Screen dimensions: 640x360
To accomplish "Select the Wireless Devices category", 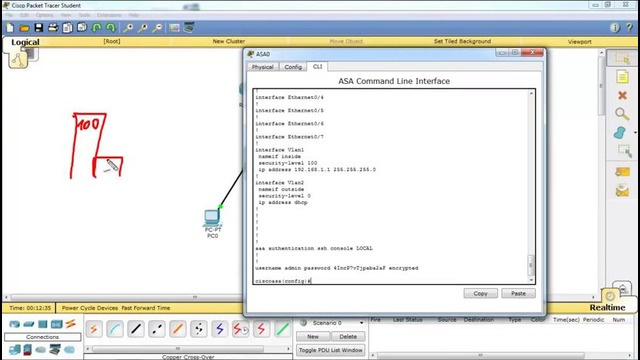I will point(56,324).
